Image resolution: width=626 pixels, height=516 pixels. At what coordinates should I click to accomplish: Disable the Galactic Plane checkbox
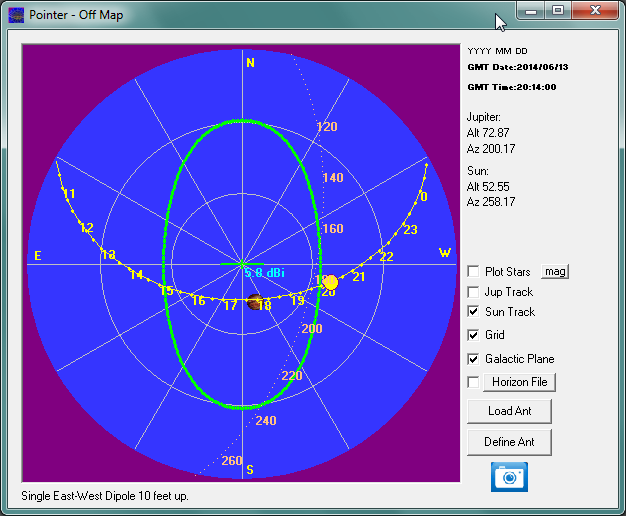[x=474, y=359]
